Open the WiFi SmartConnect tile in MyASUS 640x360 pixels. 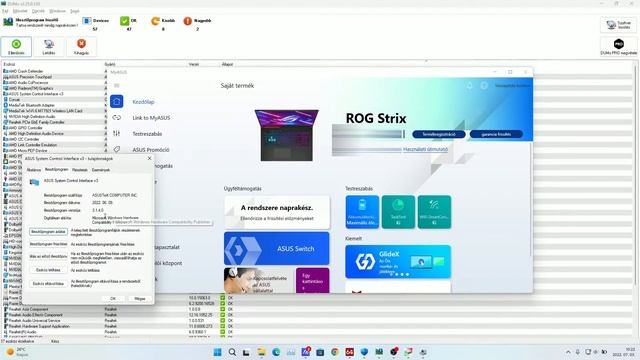pyautogui.click(x=434, y=211)
